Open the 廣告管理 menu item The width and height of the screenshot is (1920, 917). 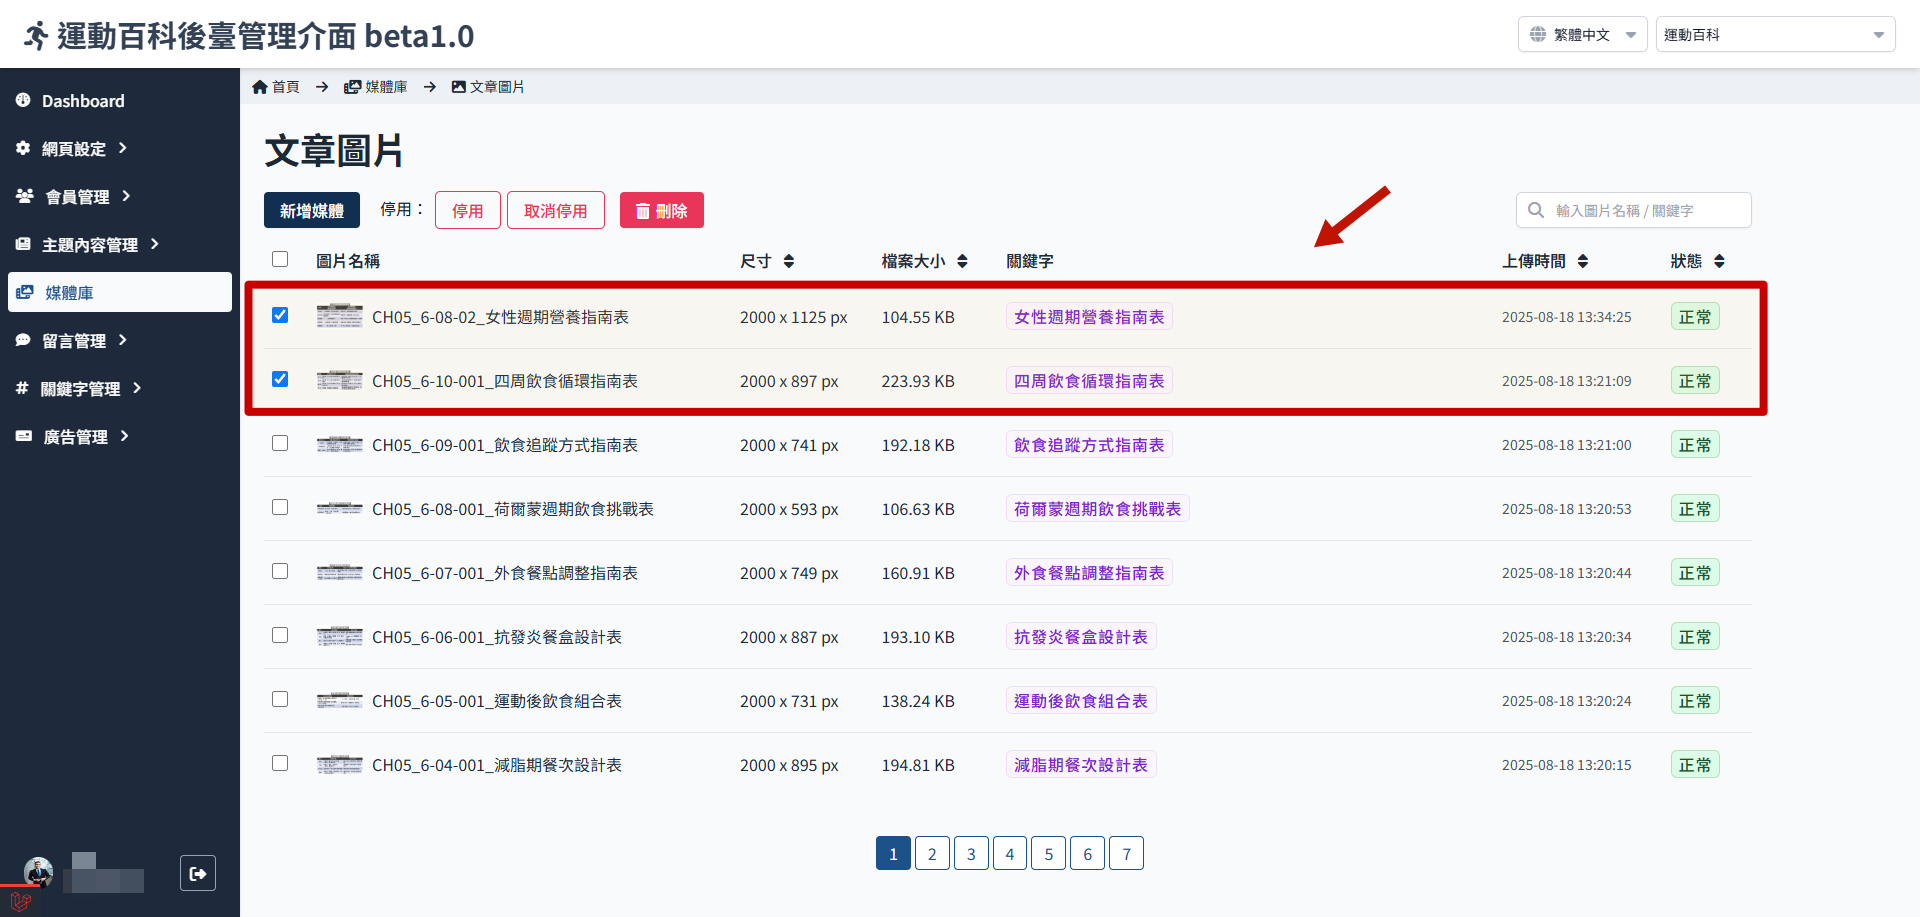(x=120, y=436)
